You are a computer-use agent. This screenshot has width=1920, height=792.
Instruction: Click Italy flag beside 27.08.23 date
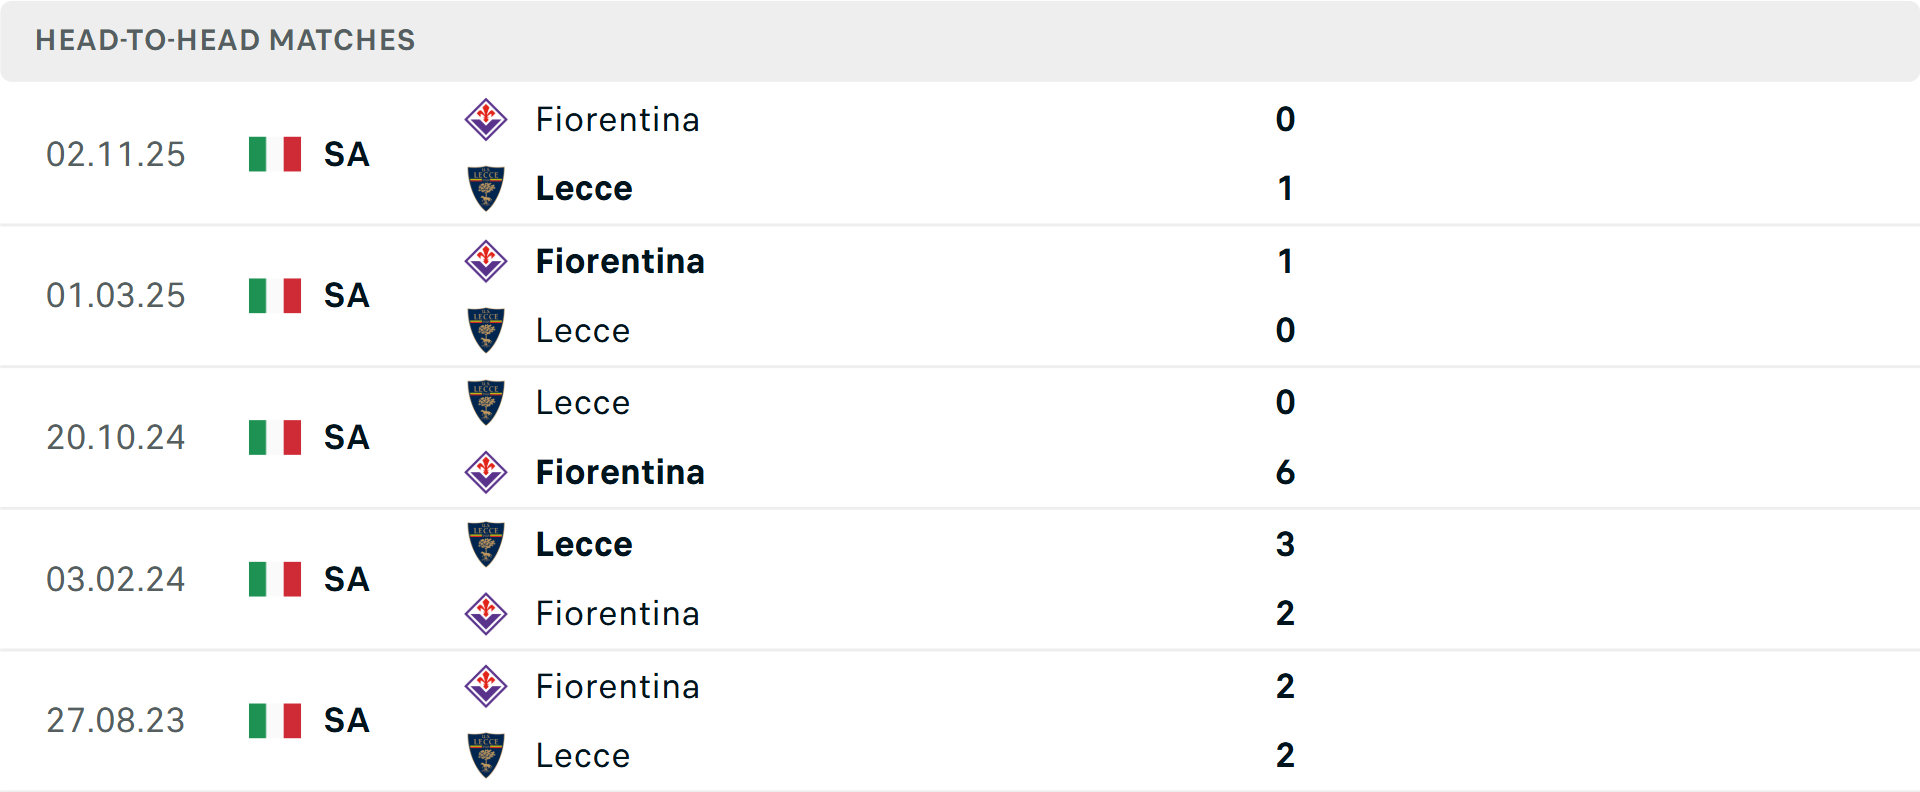coord(275,720)
